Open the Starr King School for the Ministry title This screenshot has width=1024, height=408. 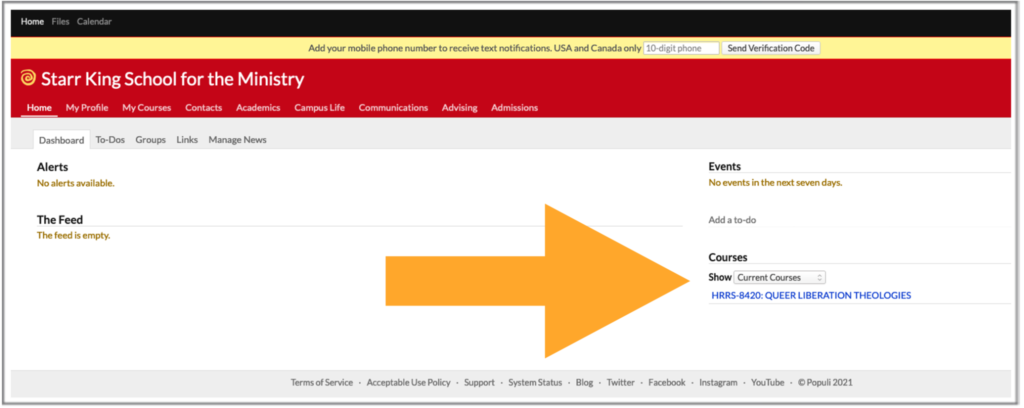pyautogui.click(x=172, y=79)
